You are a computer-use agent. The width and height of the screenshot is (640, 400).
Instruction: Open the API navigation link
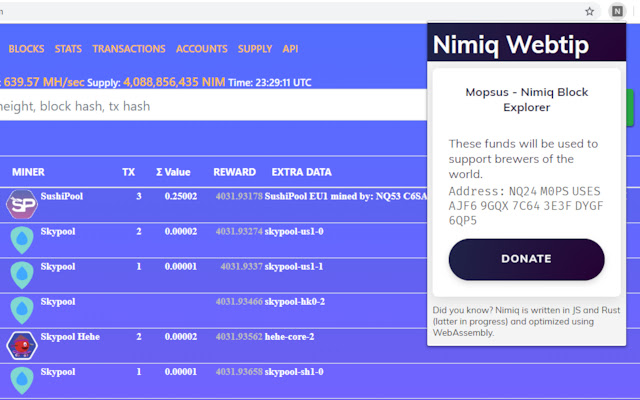(x=290, y=49)
